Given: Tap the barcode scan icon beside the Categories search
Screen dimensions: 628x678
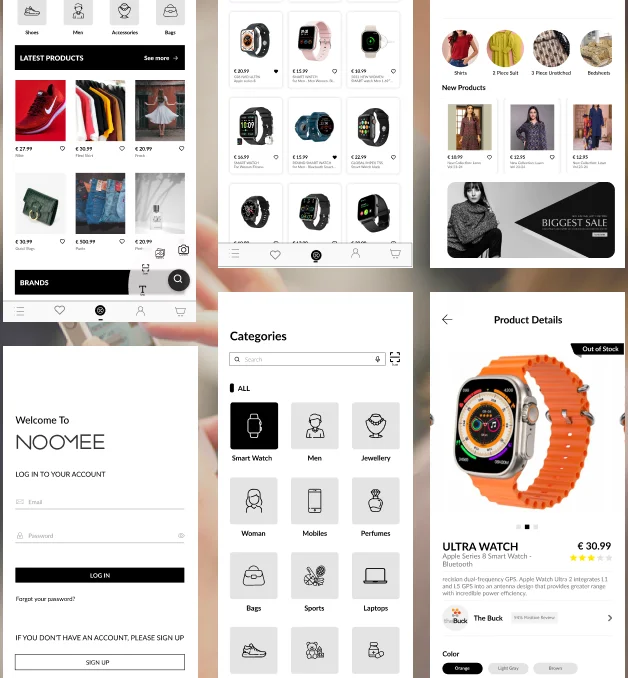Looking at the screenshot, I should point(395,358).
